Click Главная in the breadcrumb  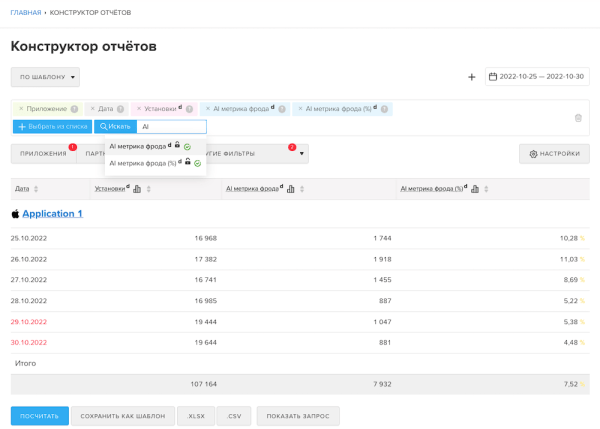tap(26, 12)
